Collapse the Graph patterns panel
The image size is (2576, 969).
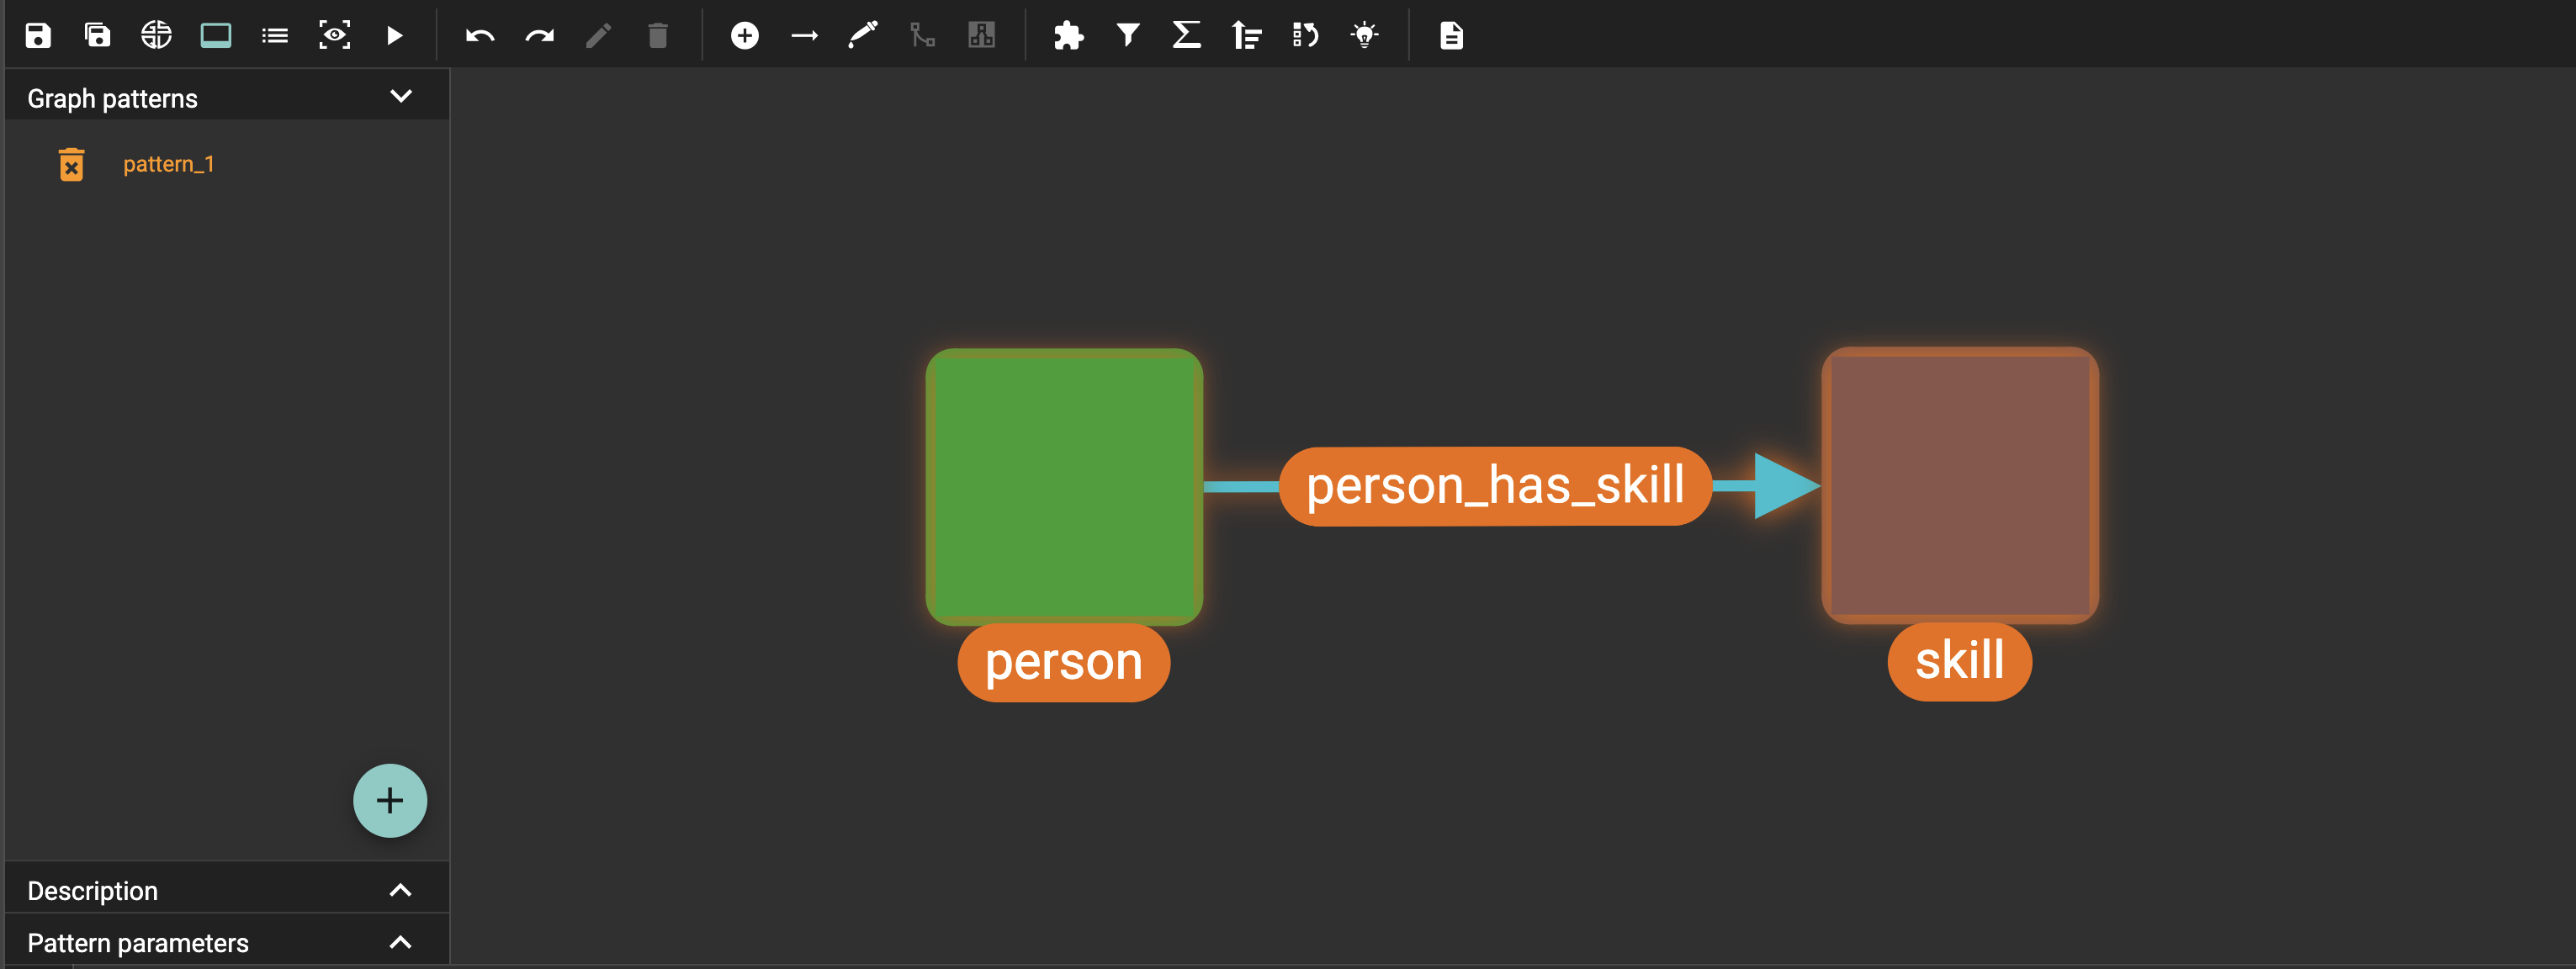[401, 97]
